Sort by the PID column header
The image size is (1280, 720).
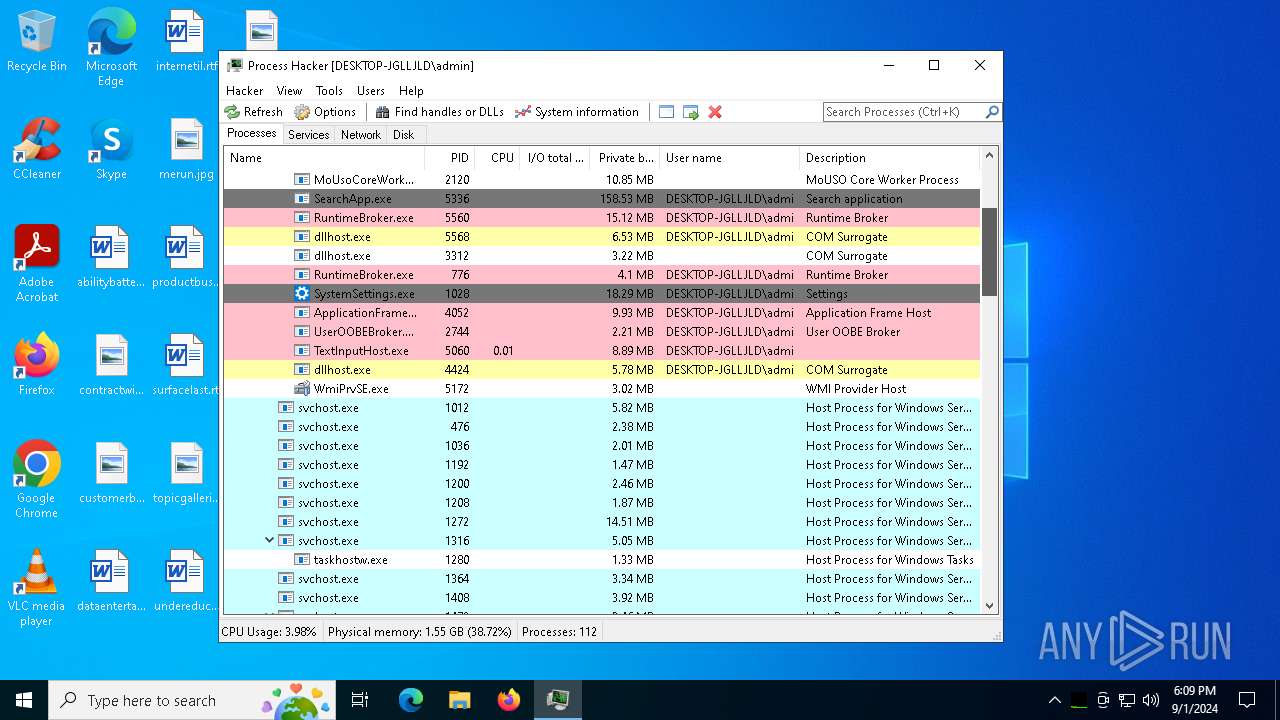[449, 158]
